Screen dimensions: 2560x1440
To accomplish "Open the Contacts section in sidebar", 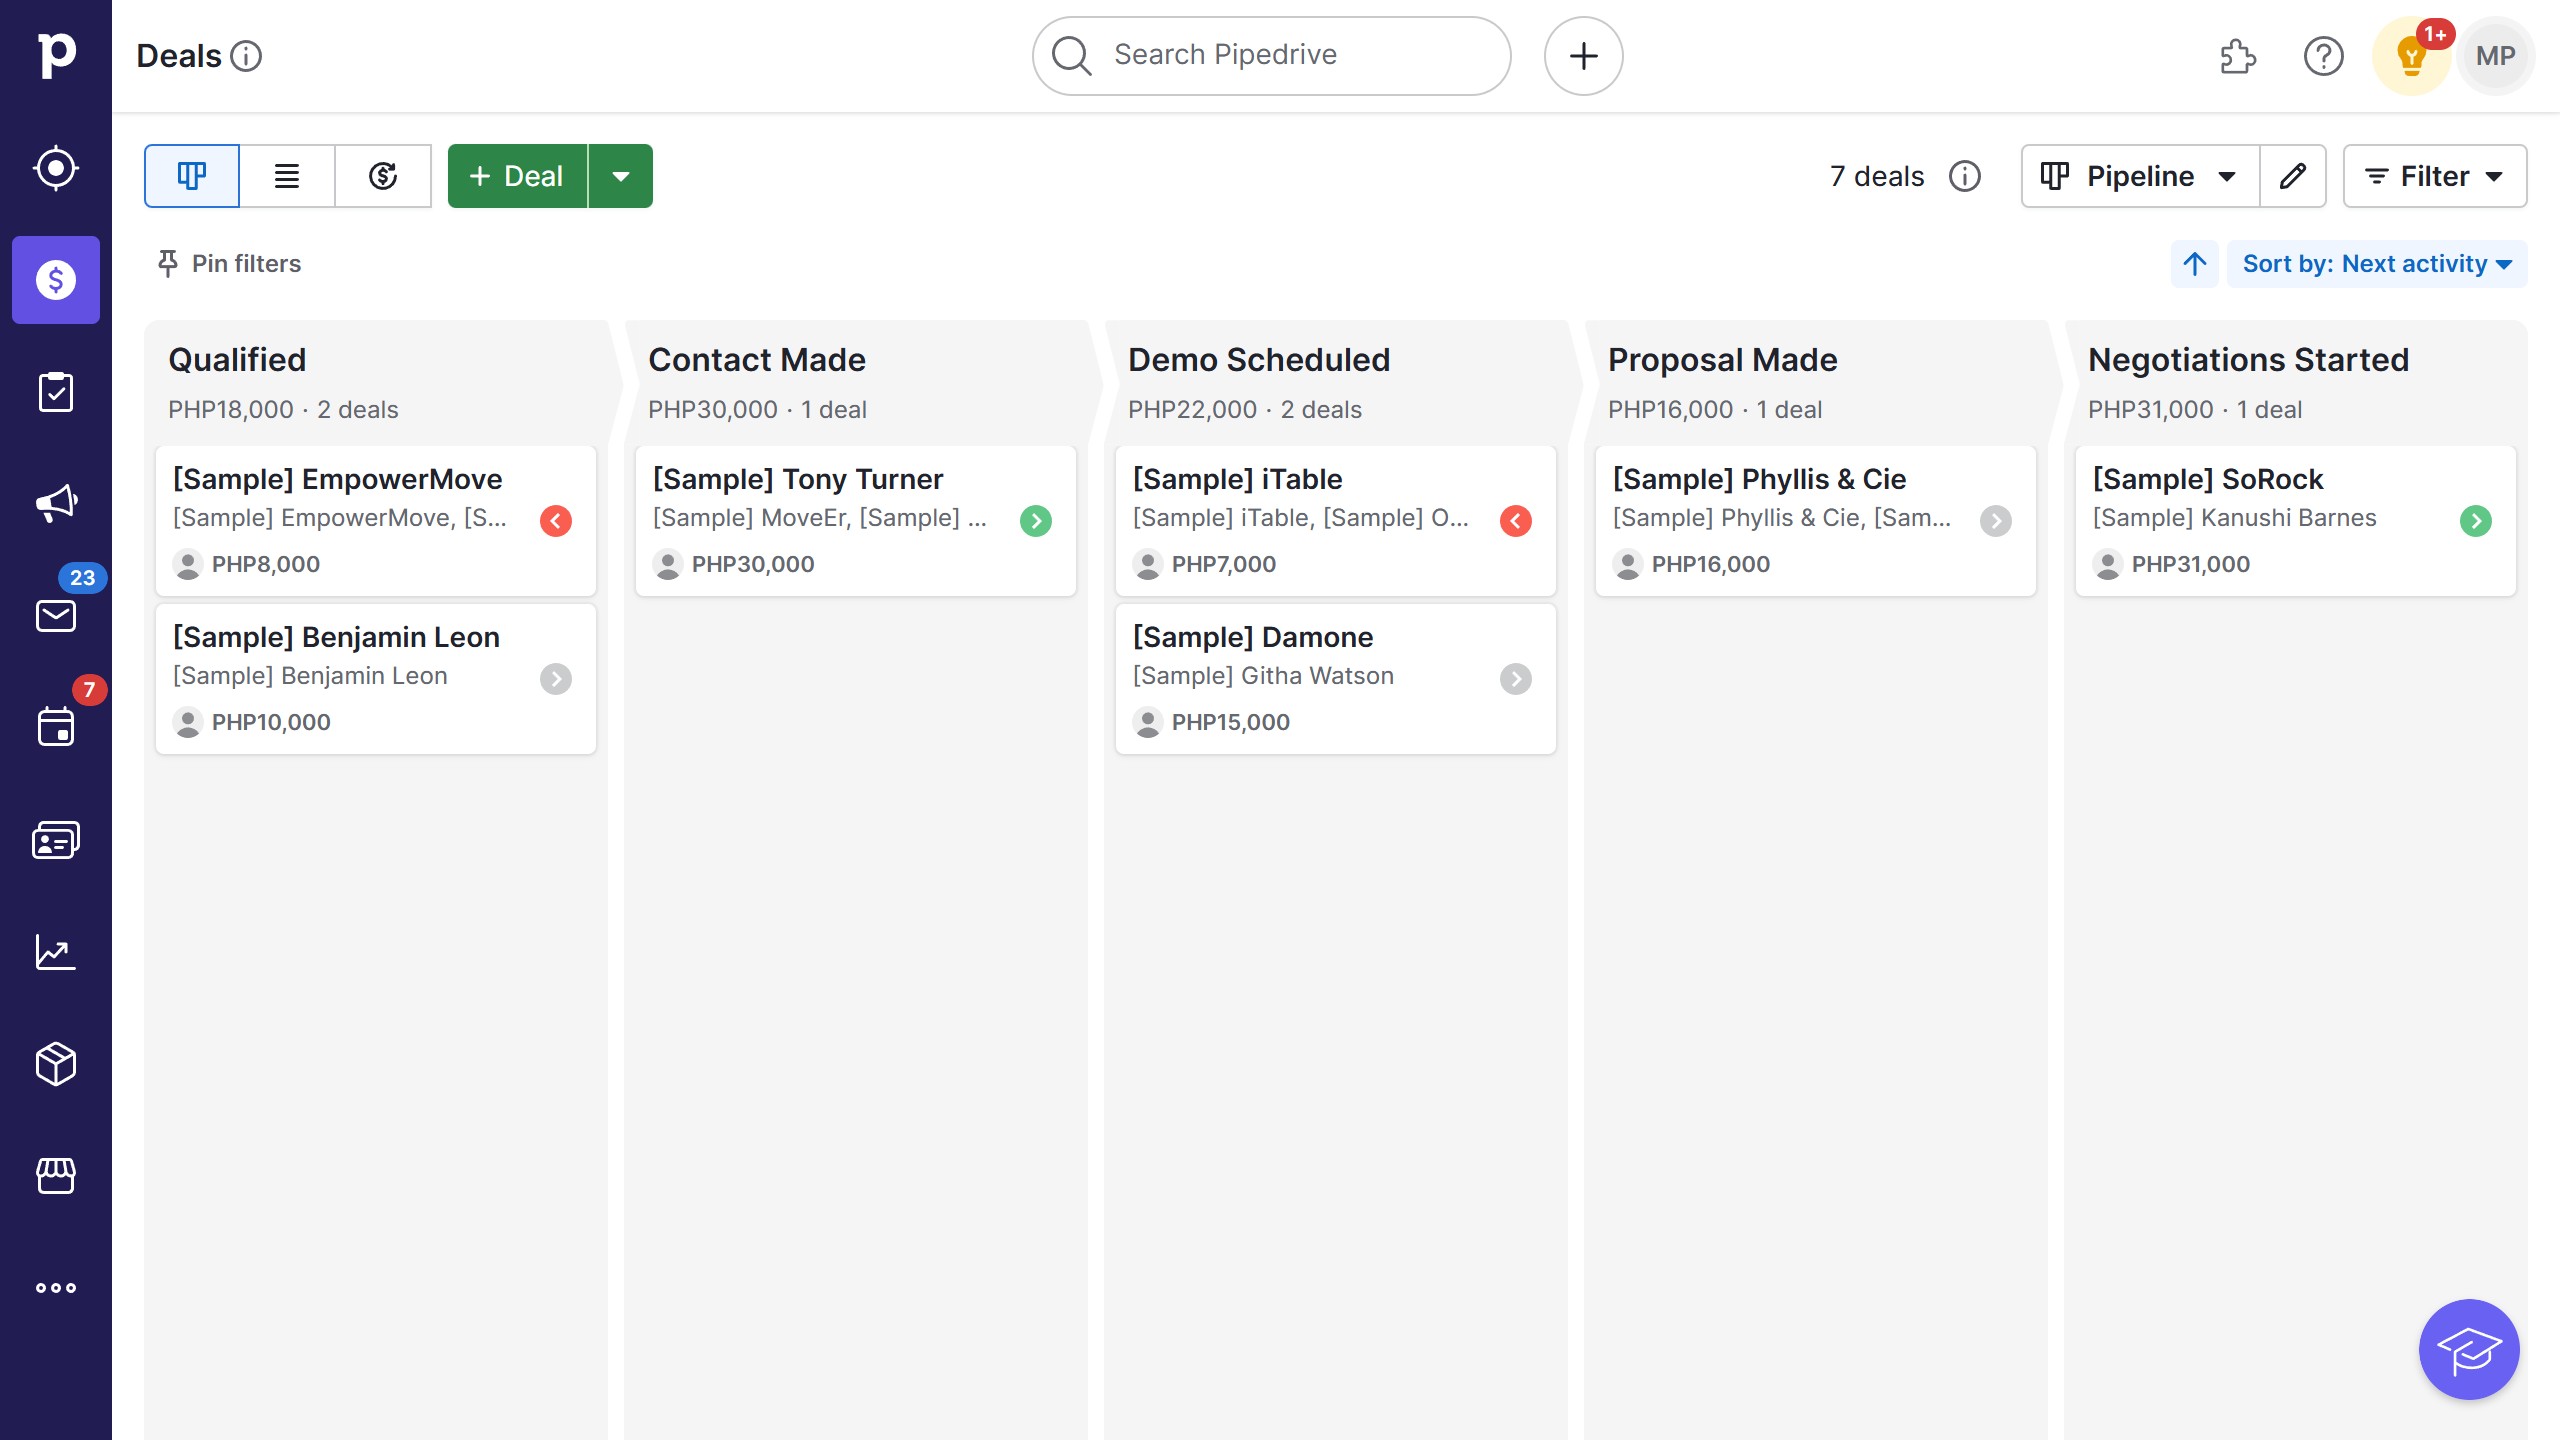I will [x=56, y=839].
